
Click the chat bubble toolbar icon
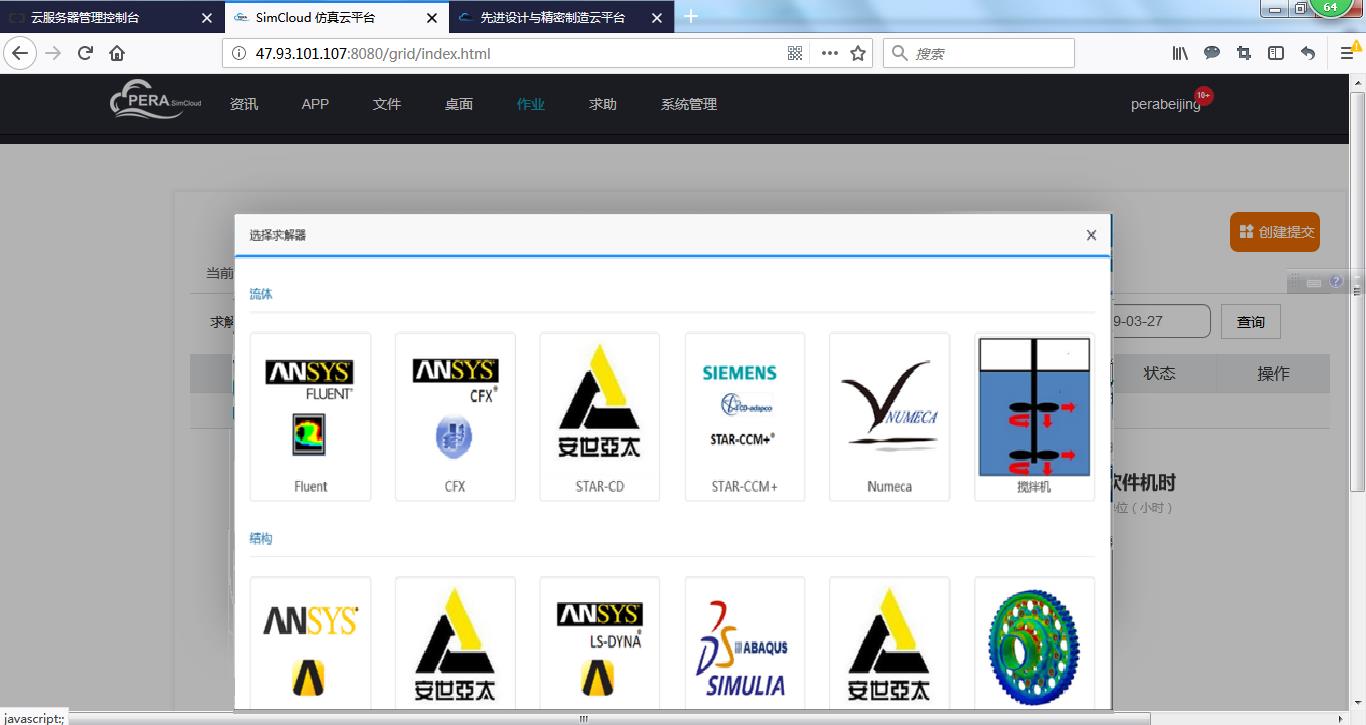click(1212, 53)
